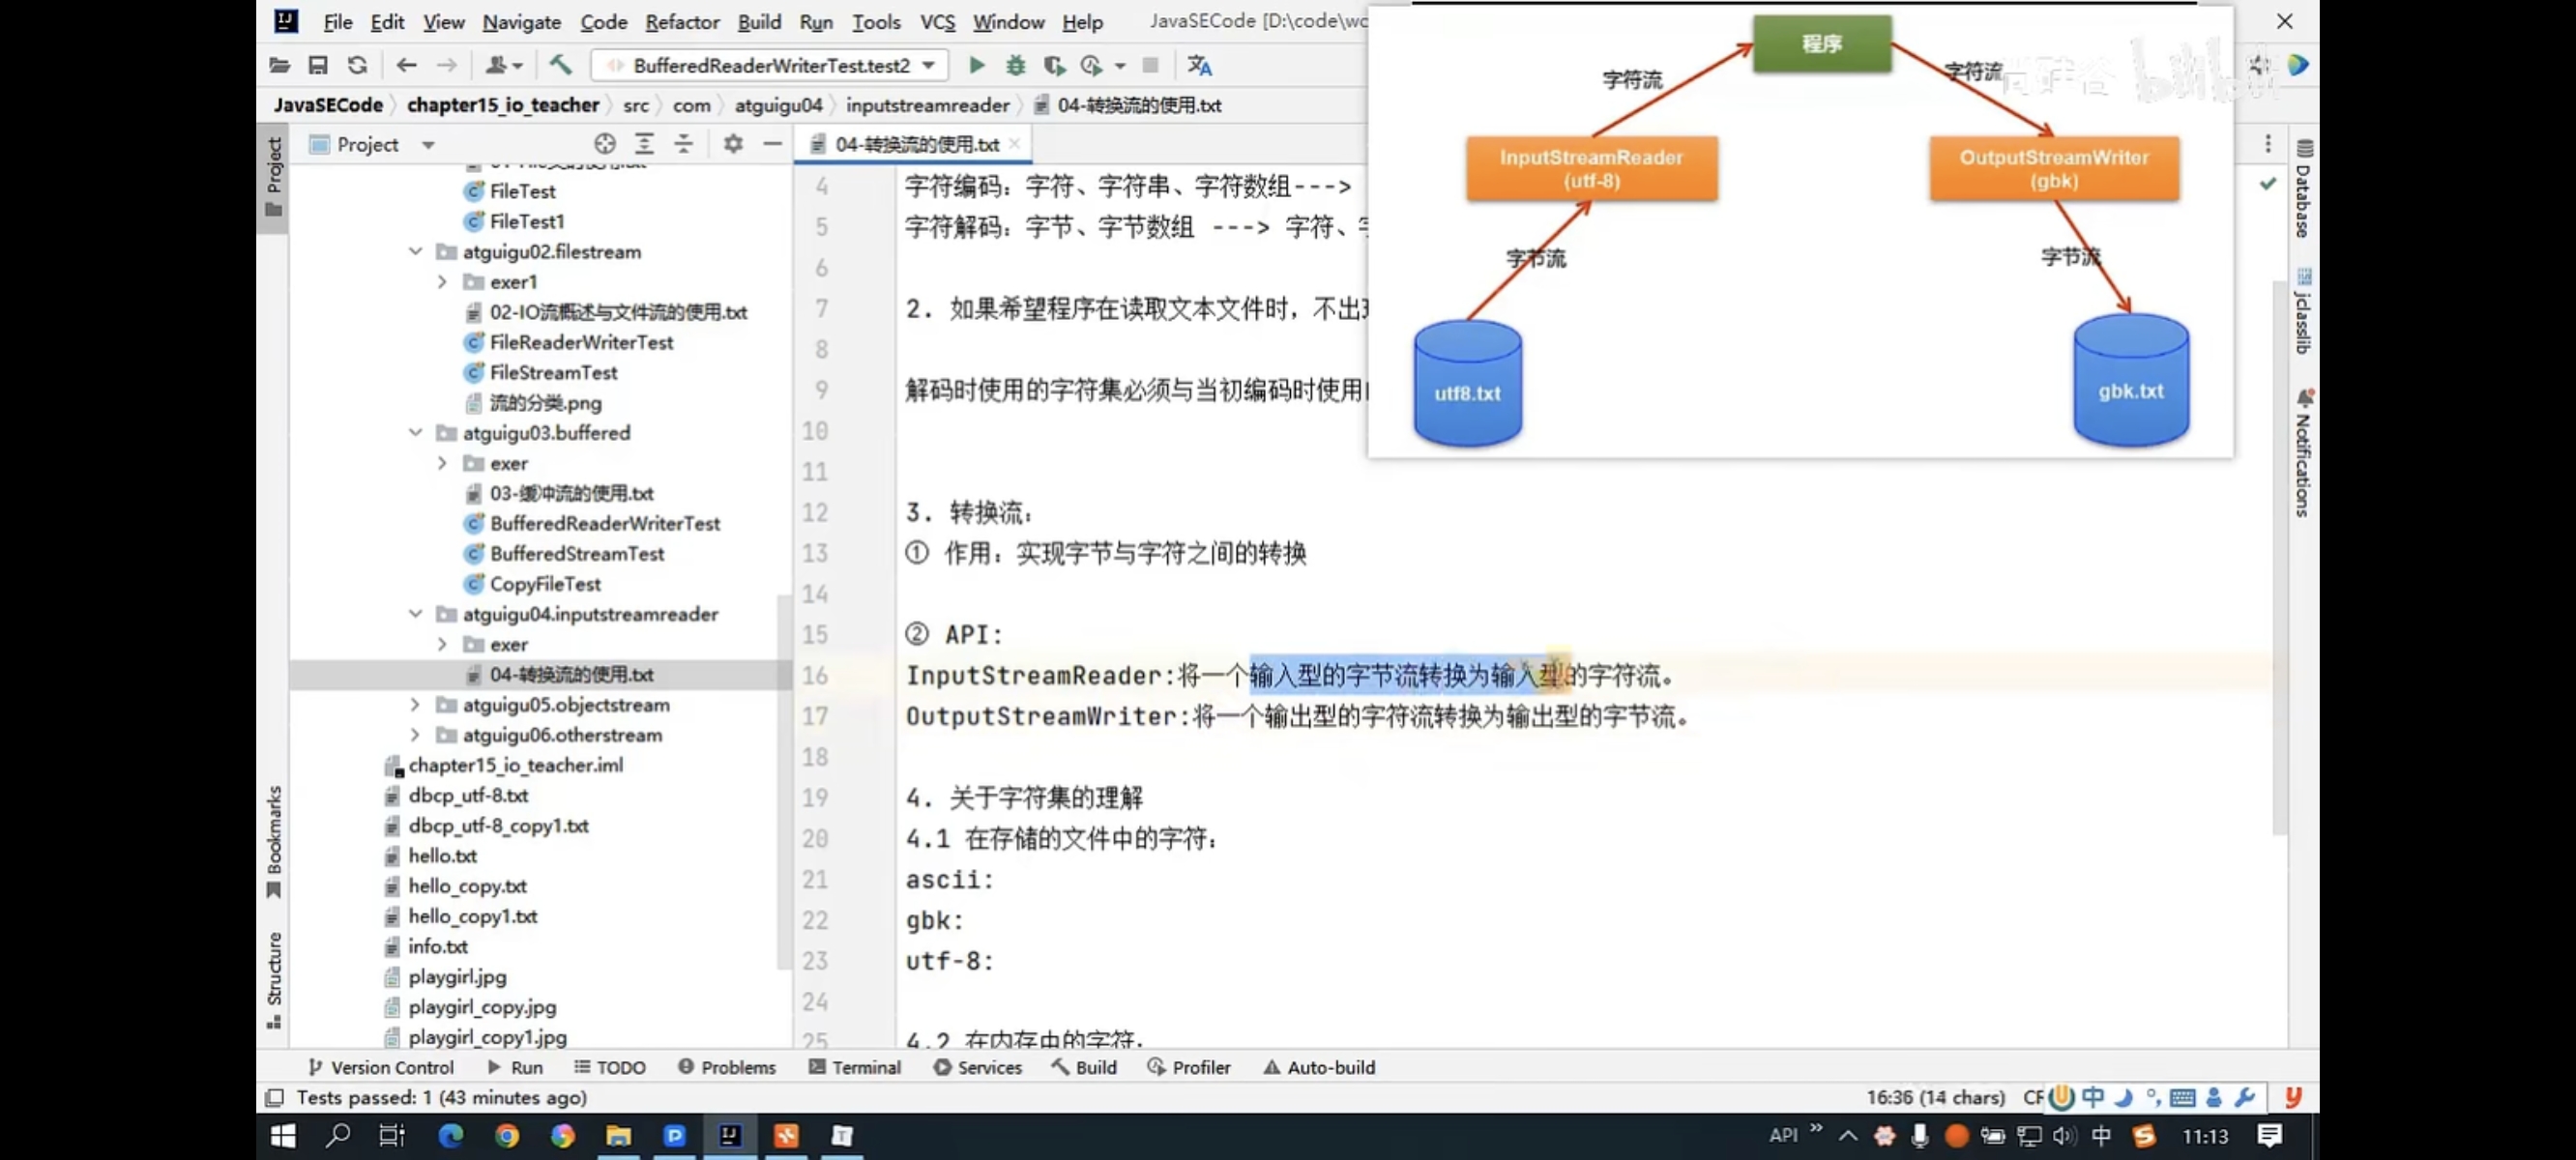The height and width of the screenshot is (1160, 2576).
Task: Open CopyFileTest class in project tree
Action: tap(545, 584)
